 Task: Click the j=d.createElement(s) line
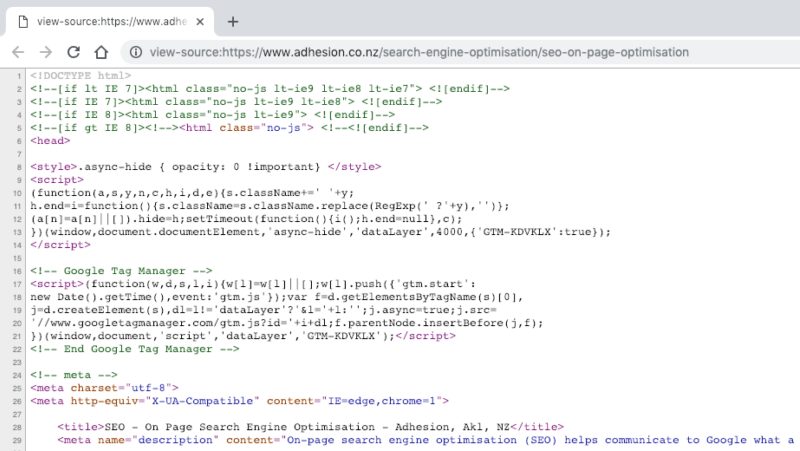[x=263, y=310]
